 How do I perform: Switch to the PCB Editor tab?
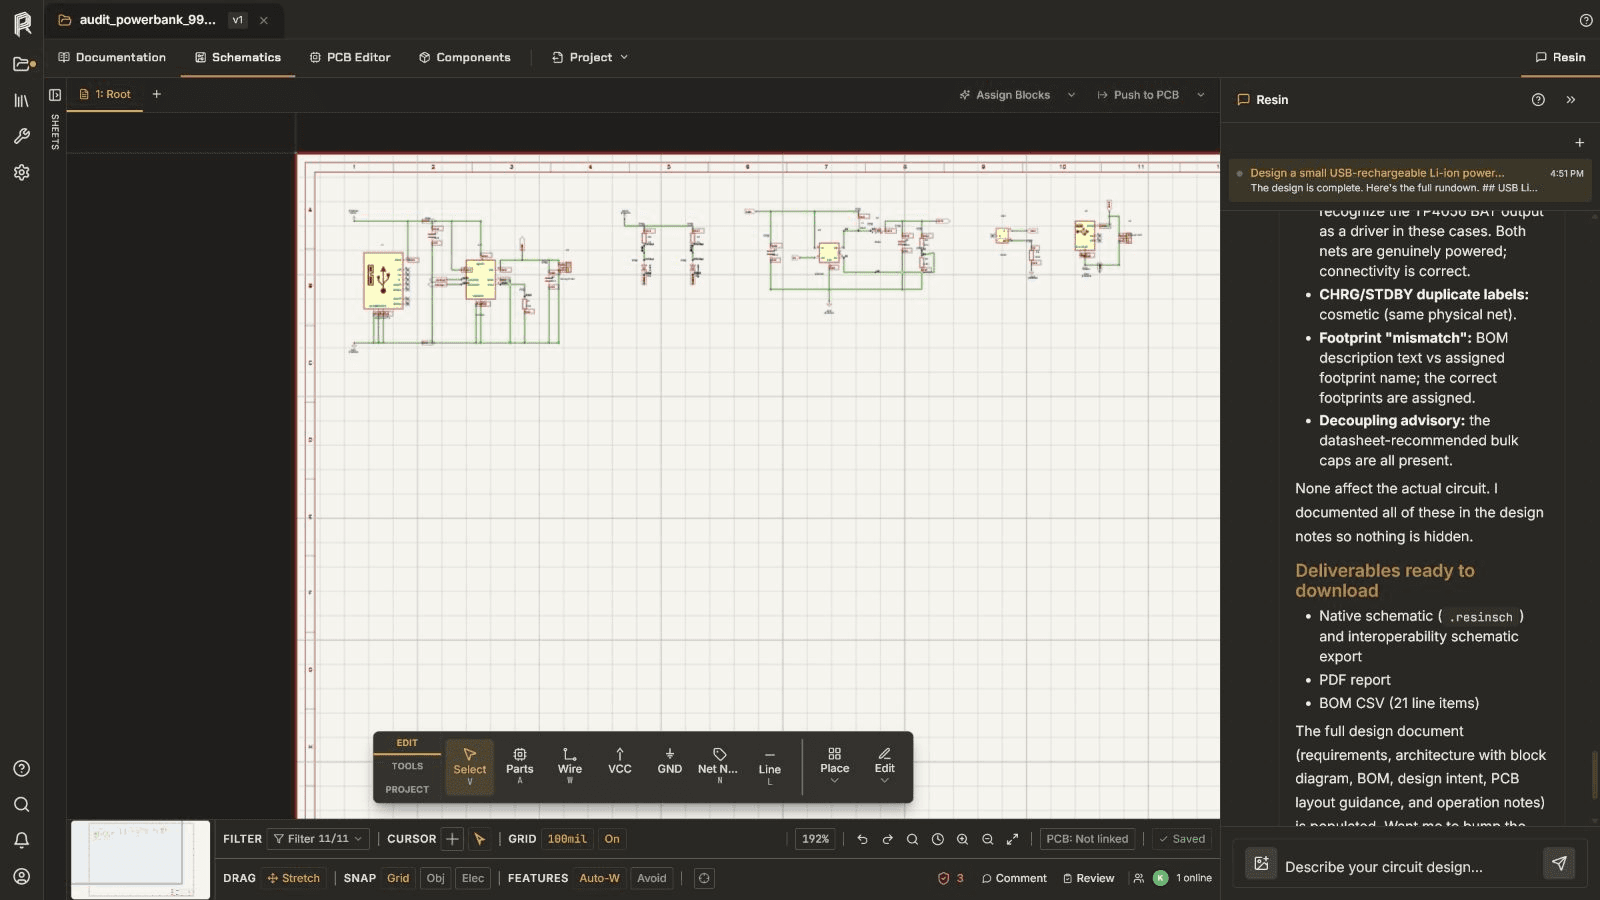[350, 58]
